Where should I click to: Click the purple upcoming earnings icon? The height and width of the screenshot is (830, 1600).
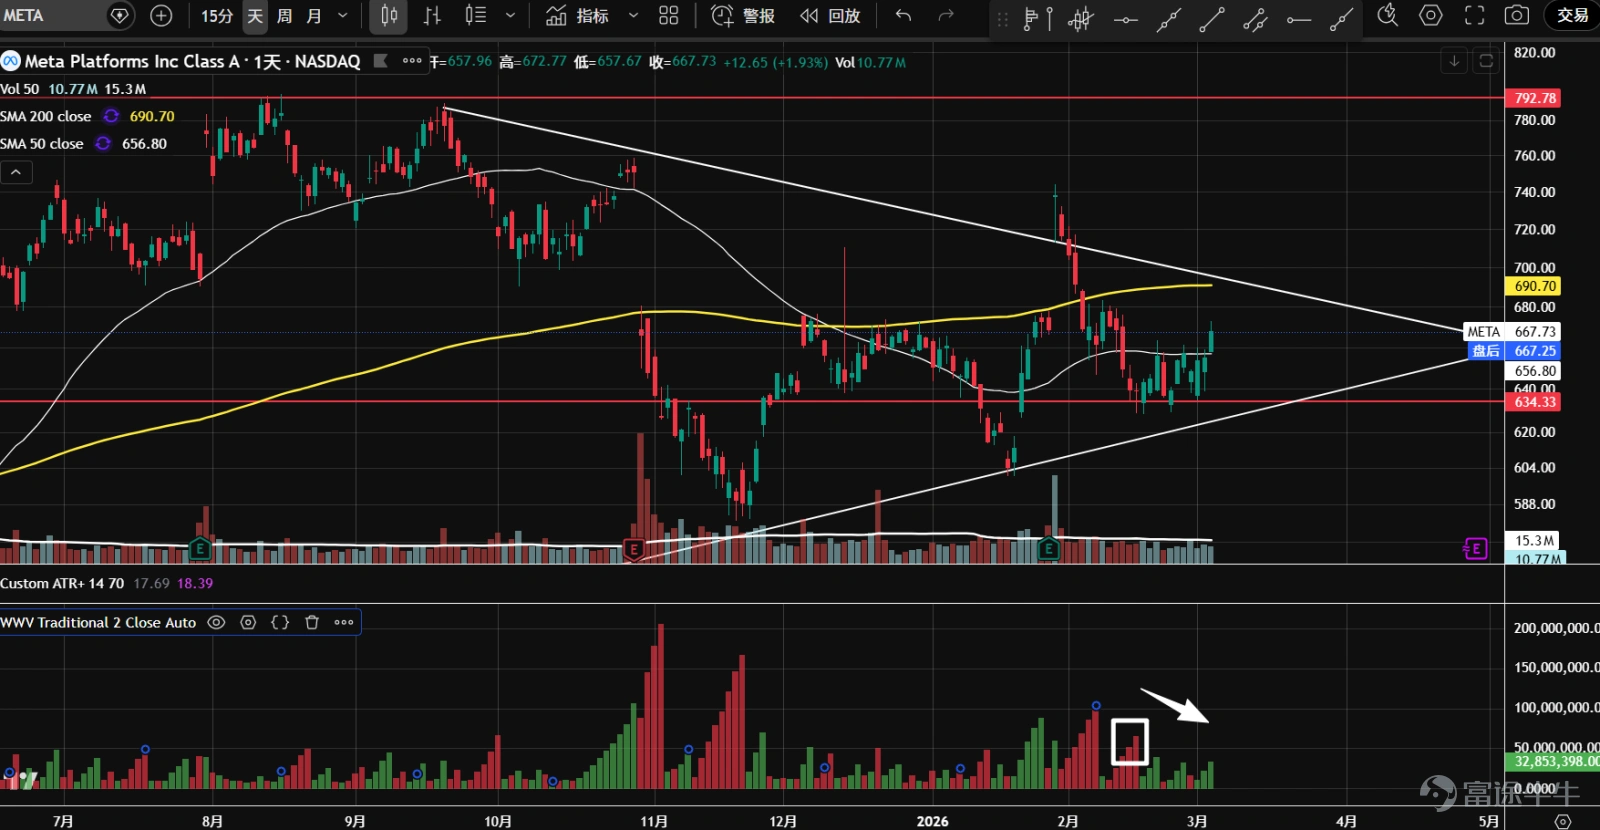tap(1476, 548)
